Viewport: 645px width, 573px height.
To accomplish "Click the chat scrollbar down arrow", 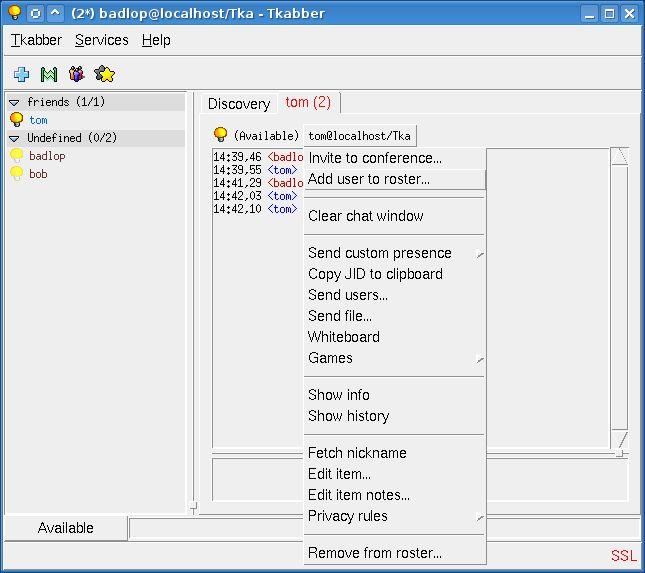I will (619, 439).
